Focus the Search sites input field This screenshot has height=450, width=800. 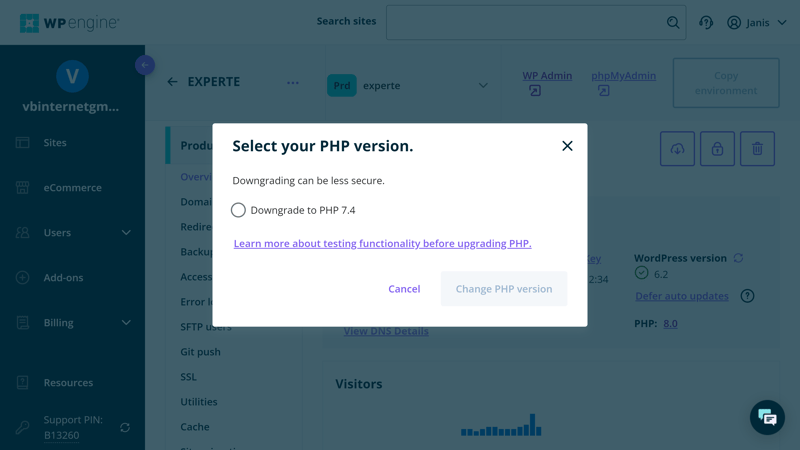click(525, 22)
